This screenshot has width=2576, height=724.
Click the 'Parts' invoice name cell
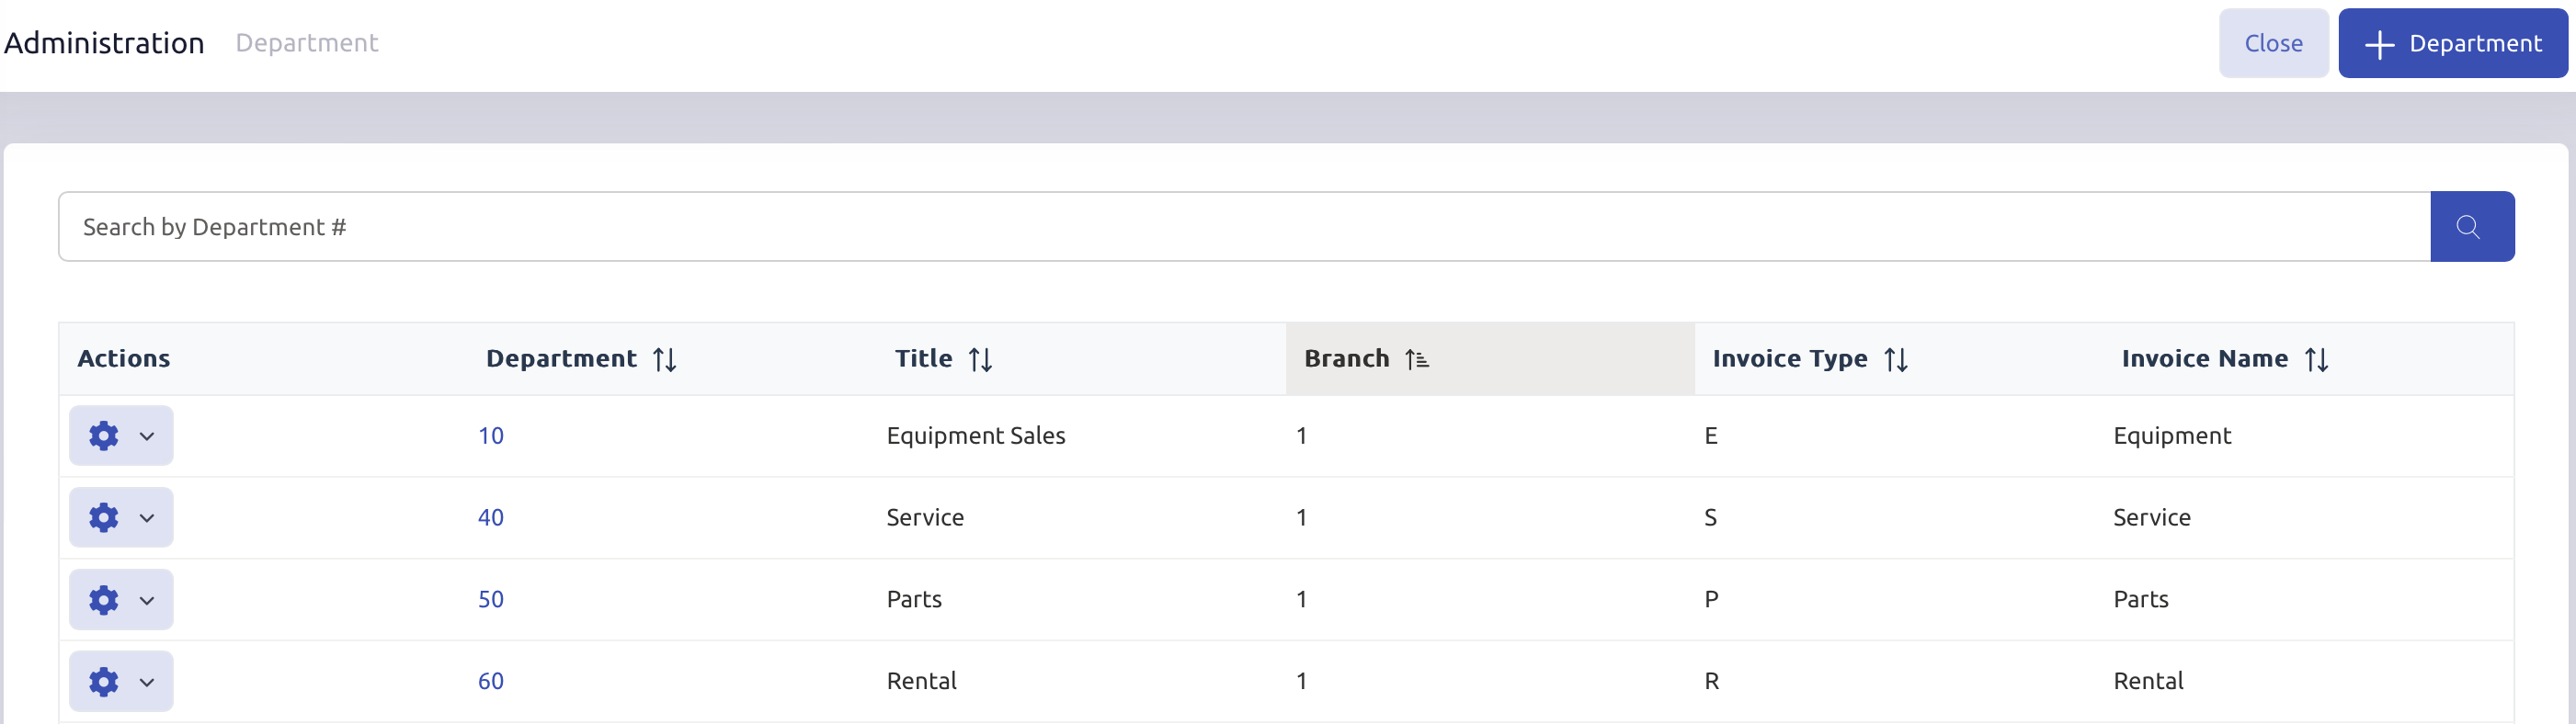tap(2140, 600)
